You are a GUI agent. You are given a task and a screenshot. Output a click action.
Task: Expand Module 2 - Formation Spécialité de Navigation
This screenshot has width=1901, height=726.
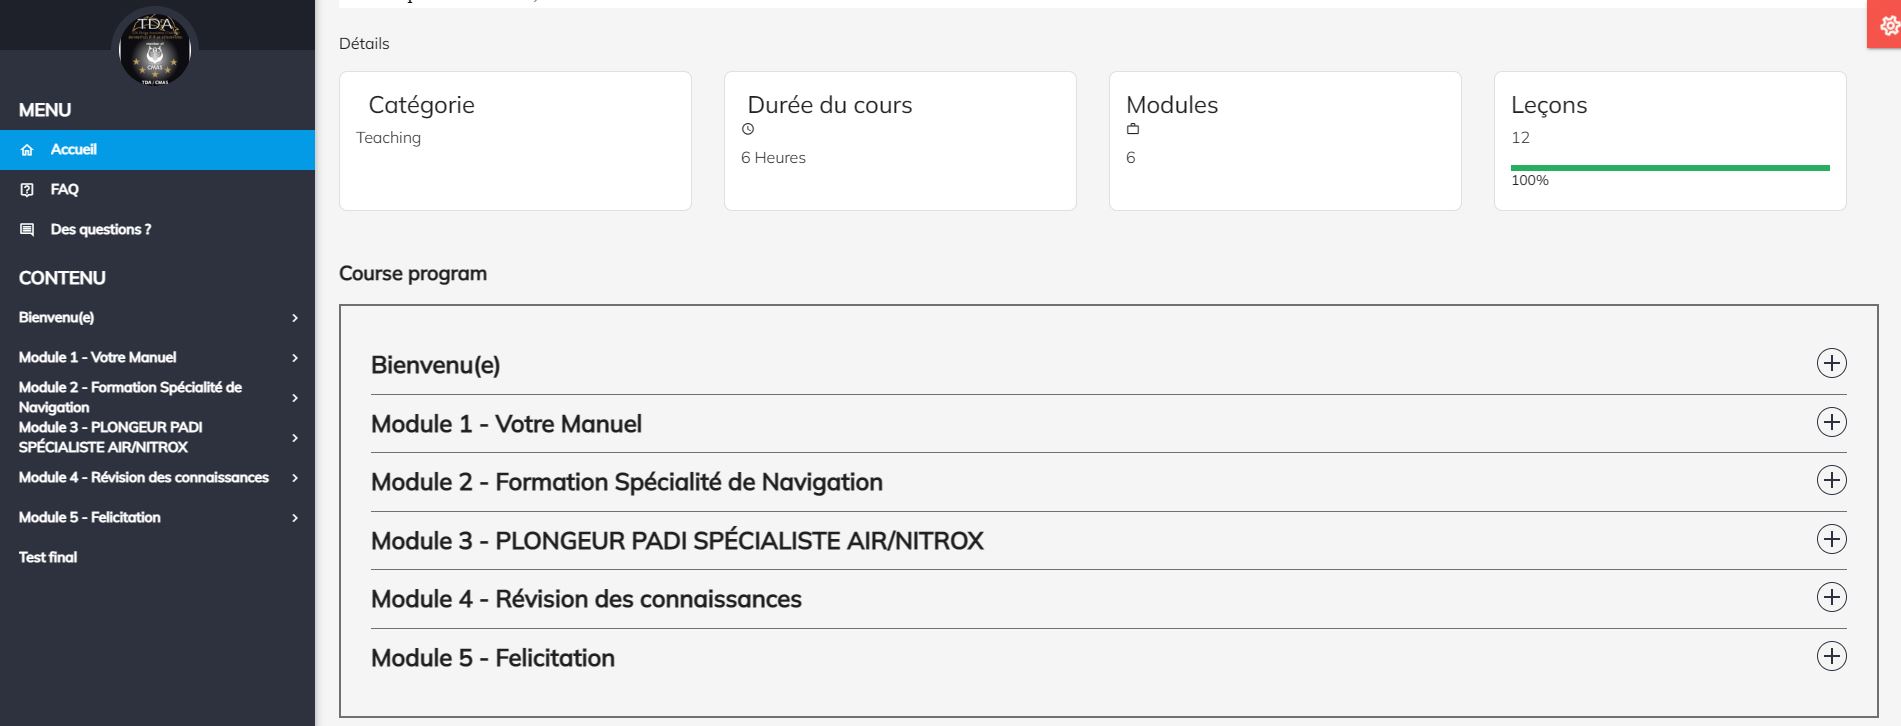(x=1831, y=480)
